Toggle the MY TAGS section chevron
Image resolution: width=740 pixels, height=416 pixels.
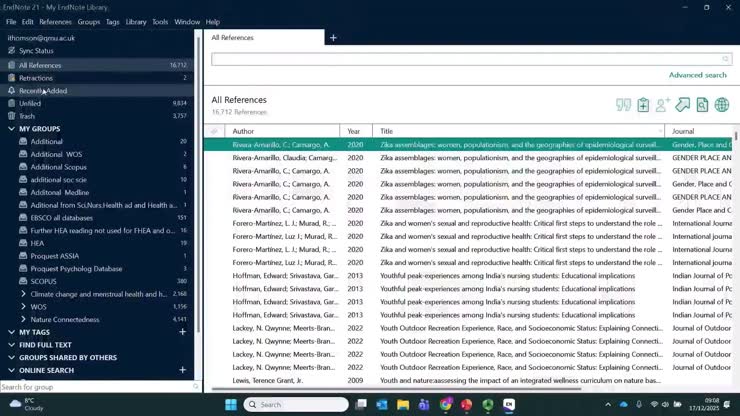coord(11,332)
